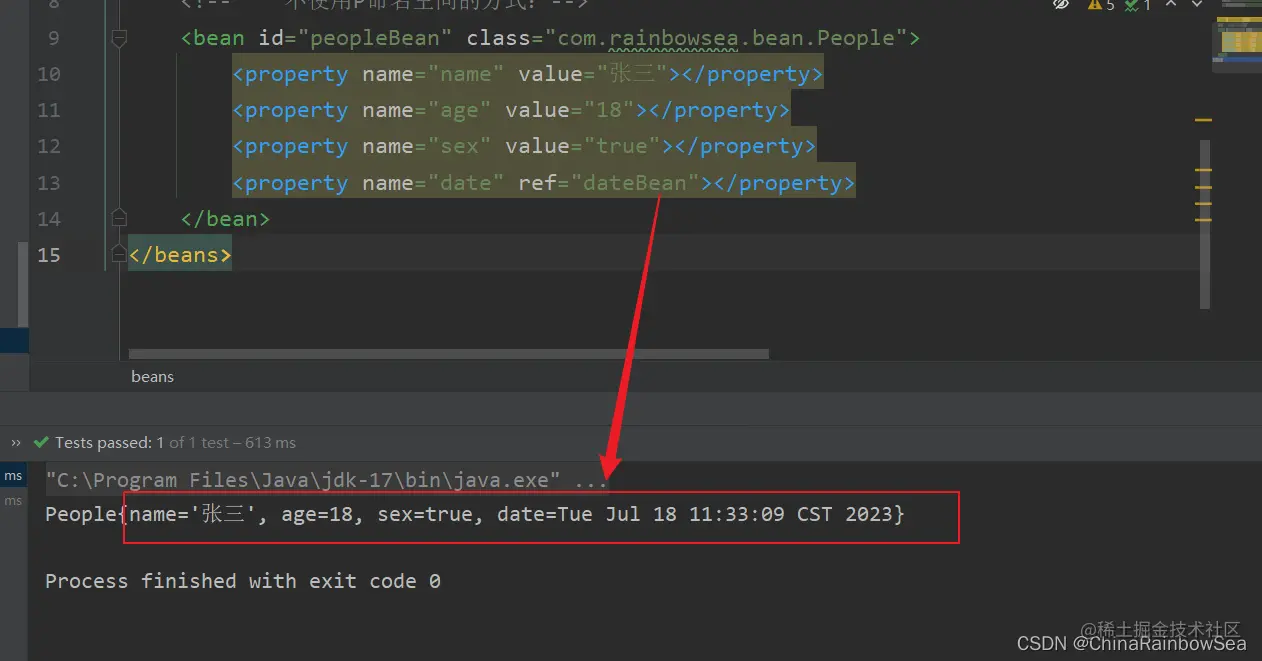Click the editor horizontal scrollbar
The image size is (1262, 661).
coord(448,353)
